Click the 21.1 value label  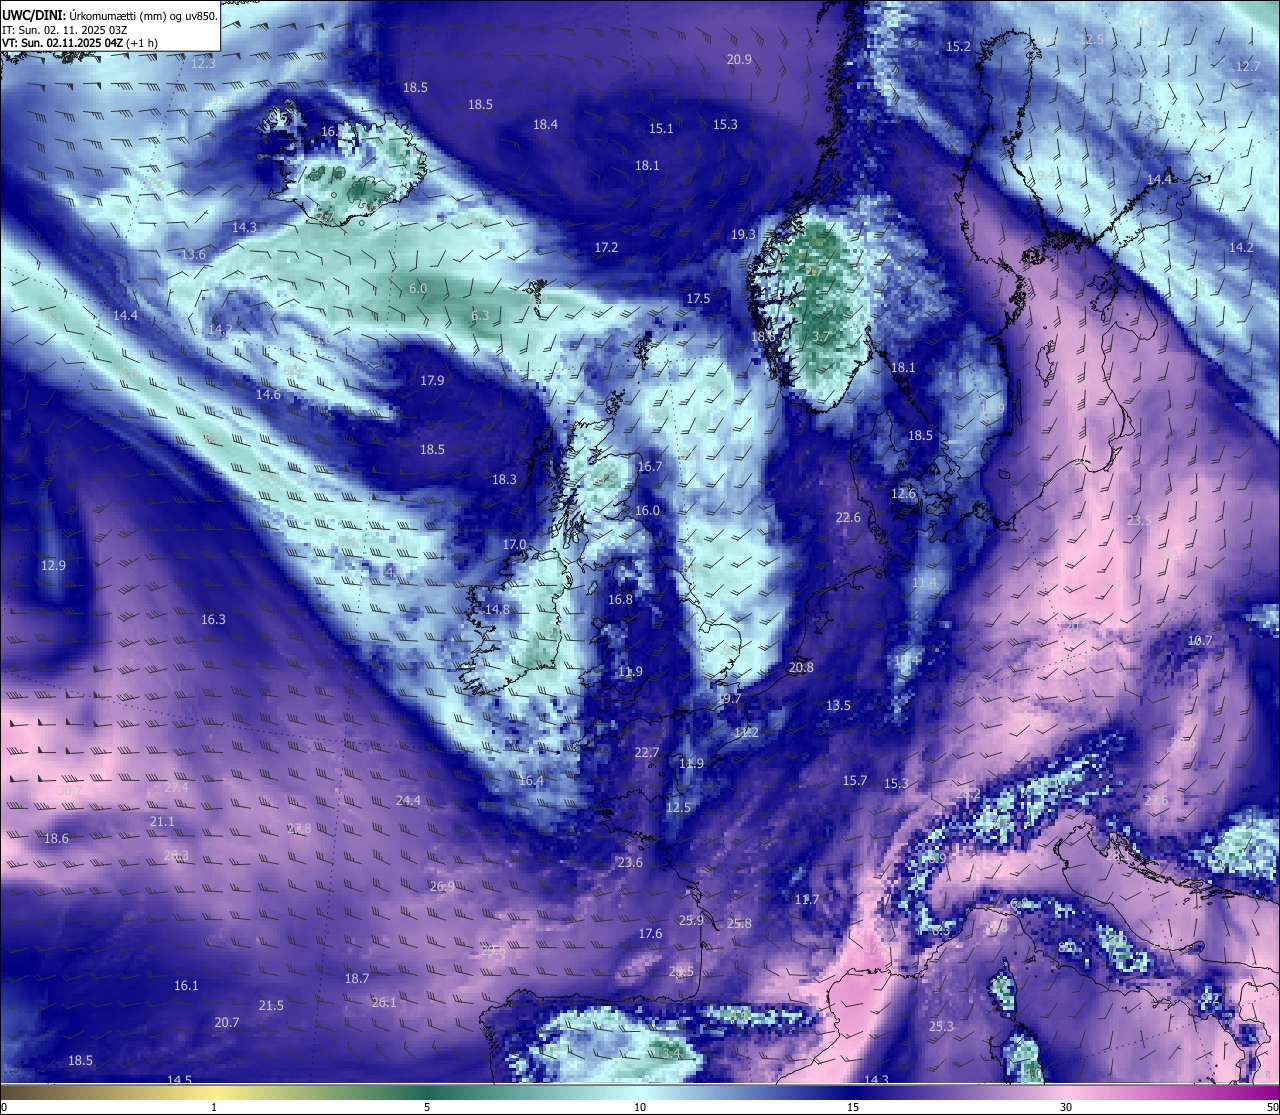(162, 822)
